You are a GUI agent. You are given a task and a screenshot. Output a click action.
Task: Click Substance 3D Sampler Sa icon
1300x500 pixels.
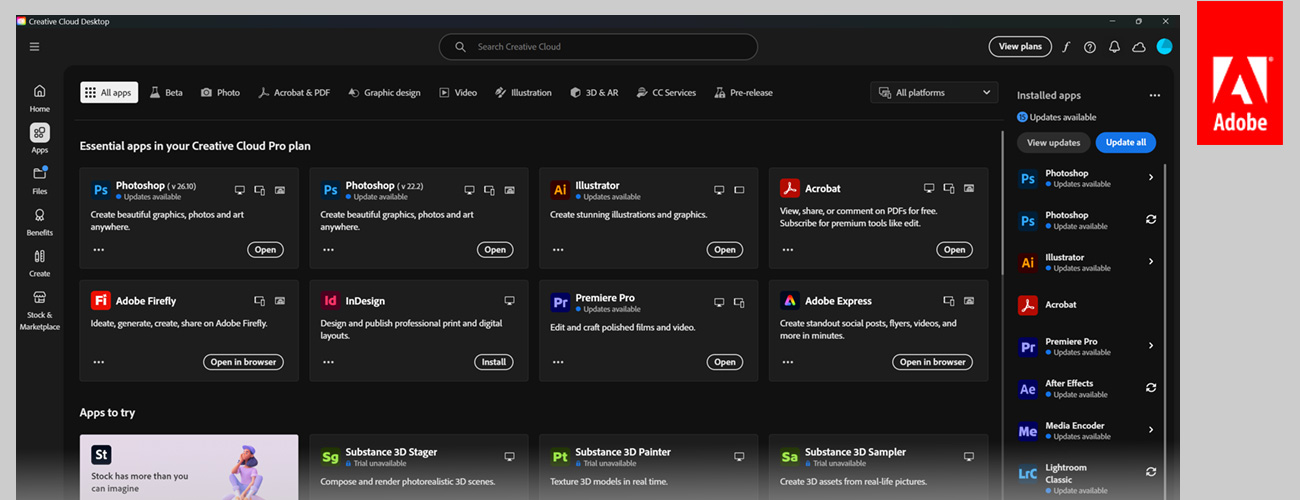click(790, 456)
